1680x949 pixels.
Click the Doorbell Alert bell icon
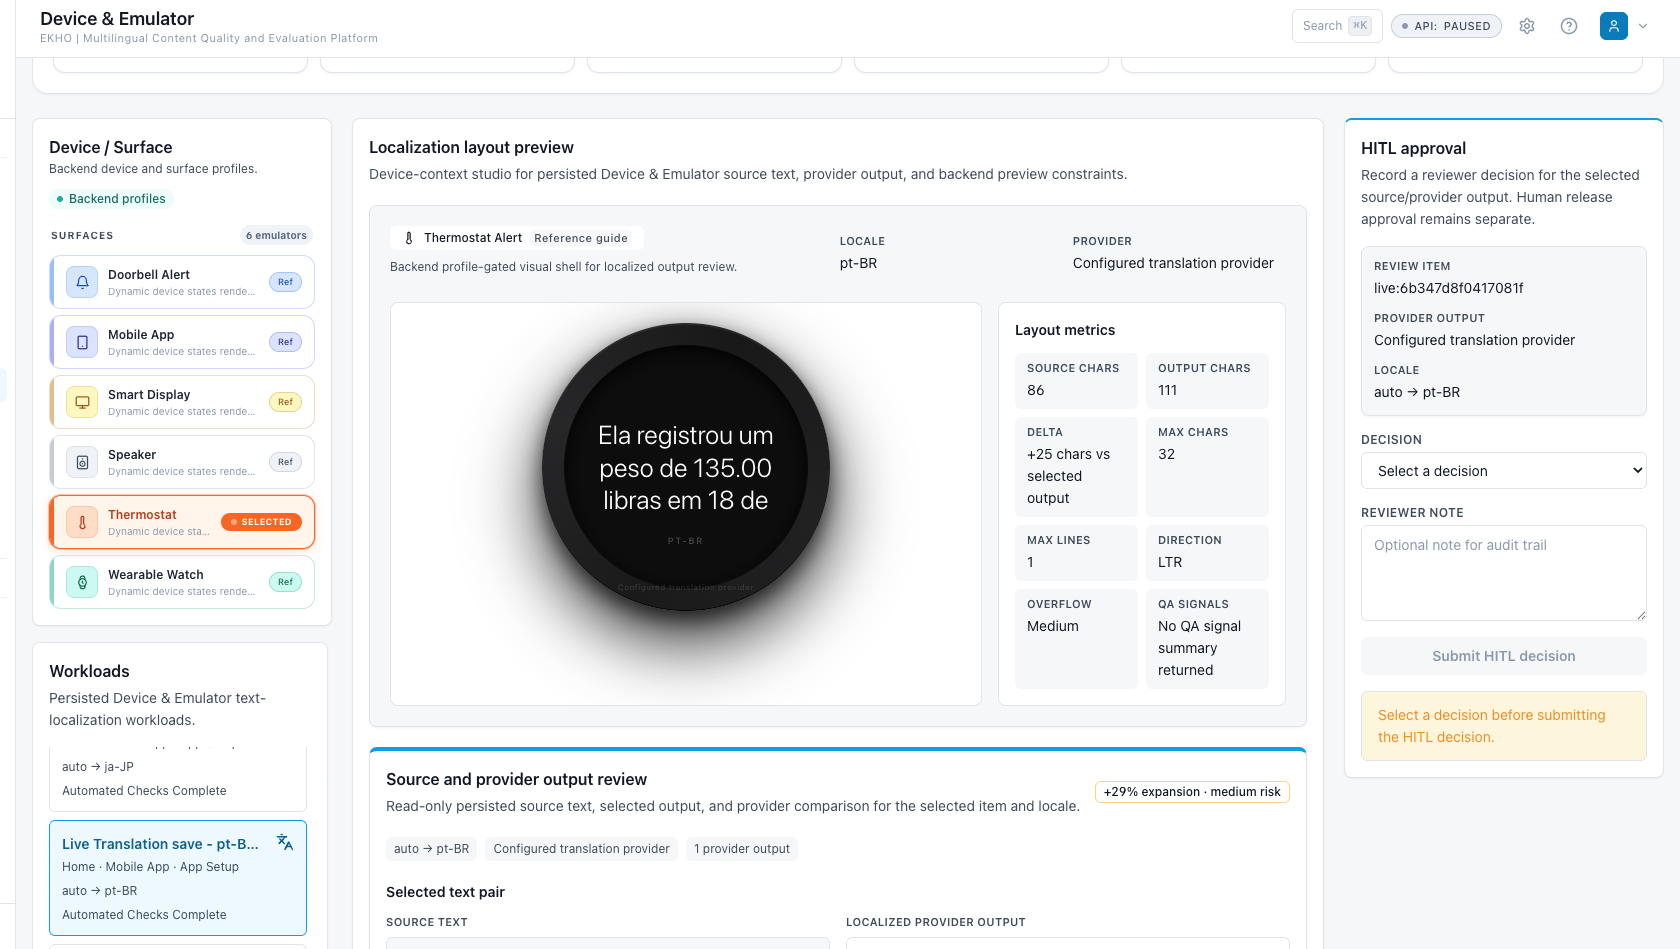[x=82, y=282]
